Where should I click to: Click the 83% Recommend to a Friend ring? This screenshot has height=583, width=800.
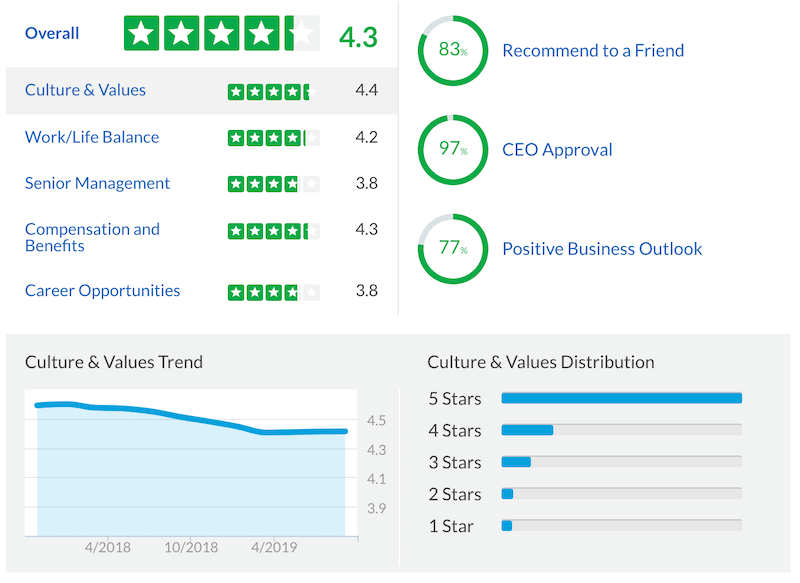(452, 50)
